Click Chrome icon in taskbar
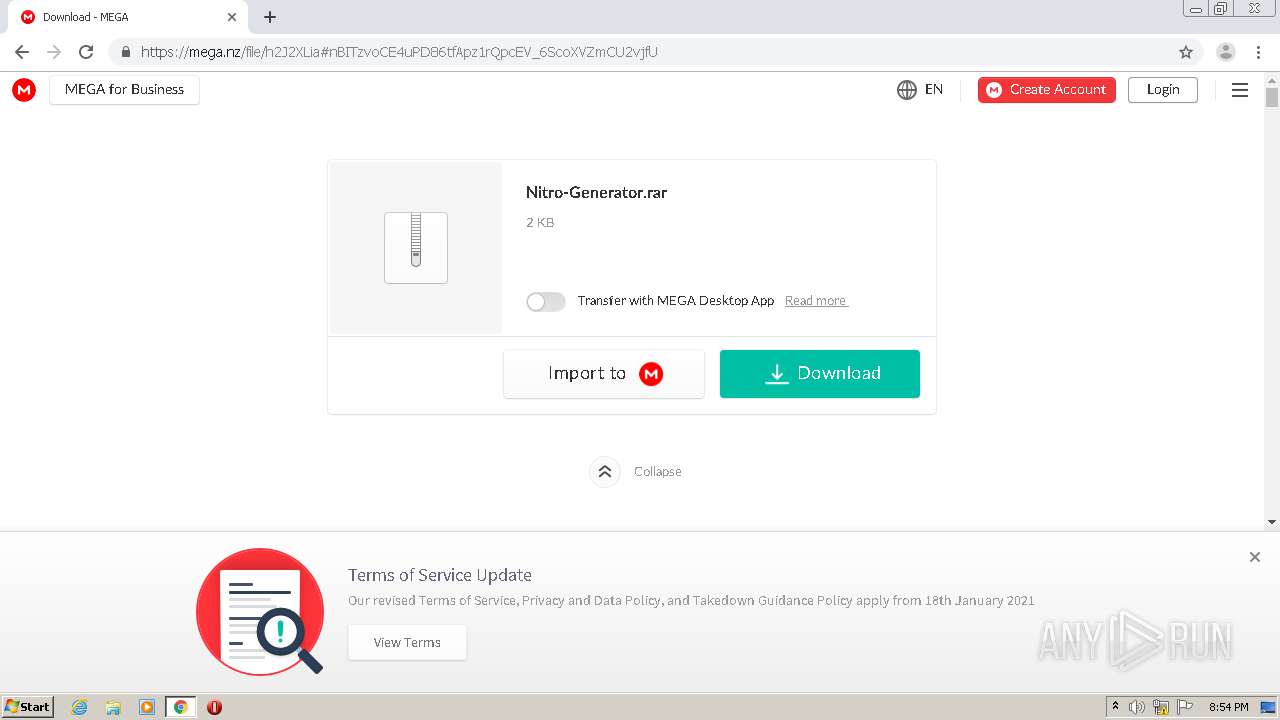The image size is (1280, 720). tap(181, 707)
